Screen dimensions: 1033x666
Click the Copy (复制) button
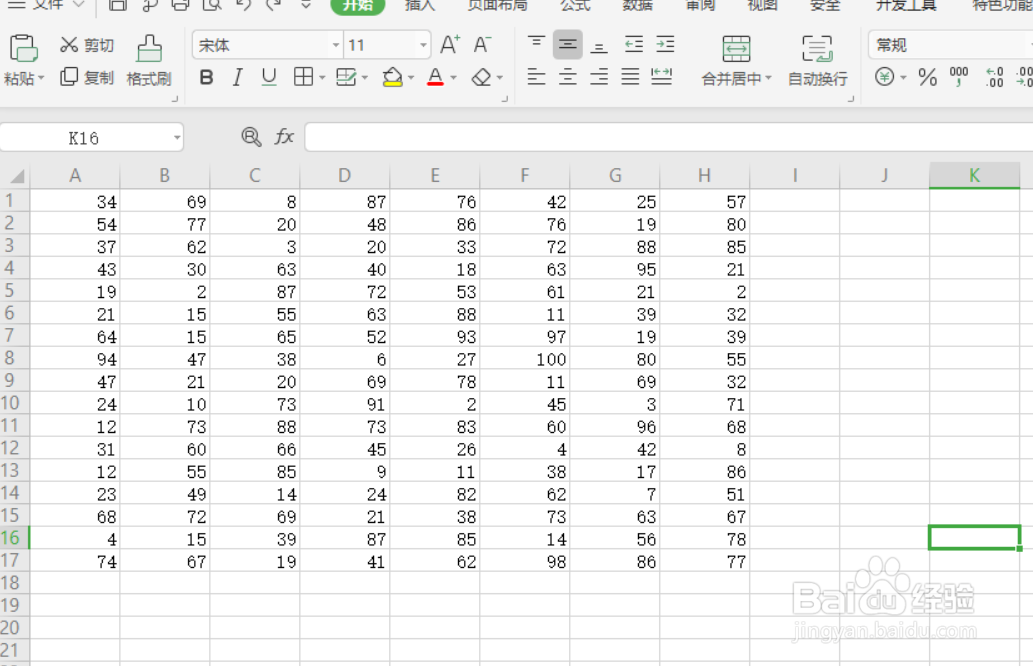pyautogui.click(x=86, y=77)
